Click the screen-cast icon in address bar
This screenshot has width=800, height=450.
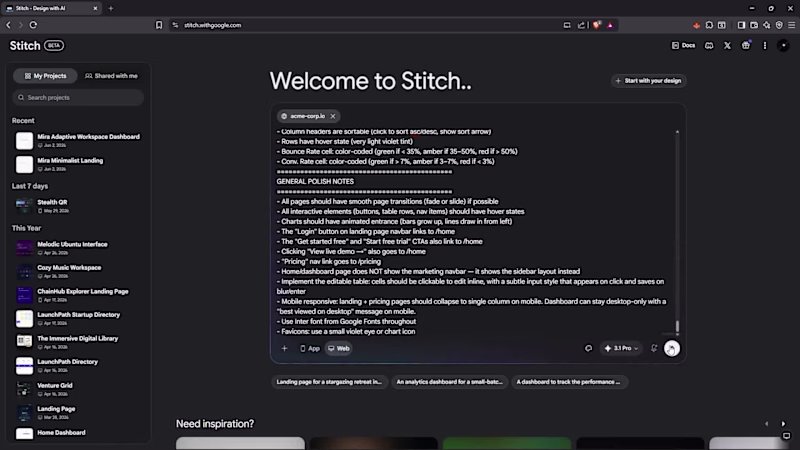tap(567, 25)
